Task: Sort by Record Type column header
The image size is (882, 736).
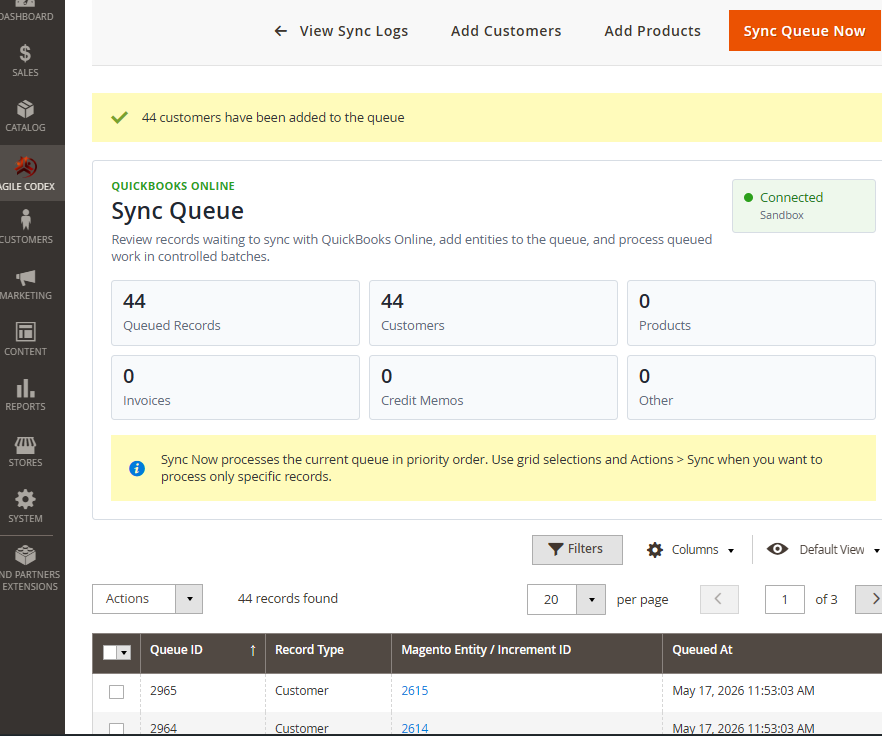Action: pyautogui.click(x=328, y=653)
